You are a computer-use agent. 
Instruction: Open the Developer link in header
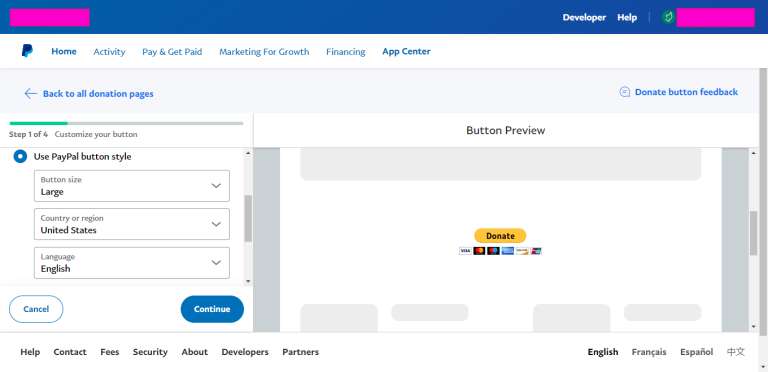[584, 18]
